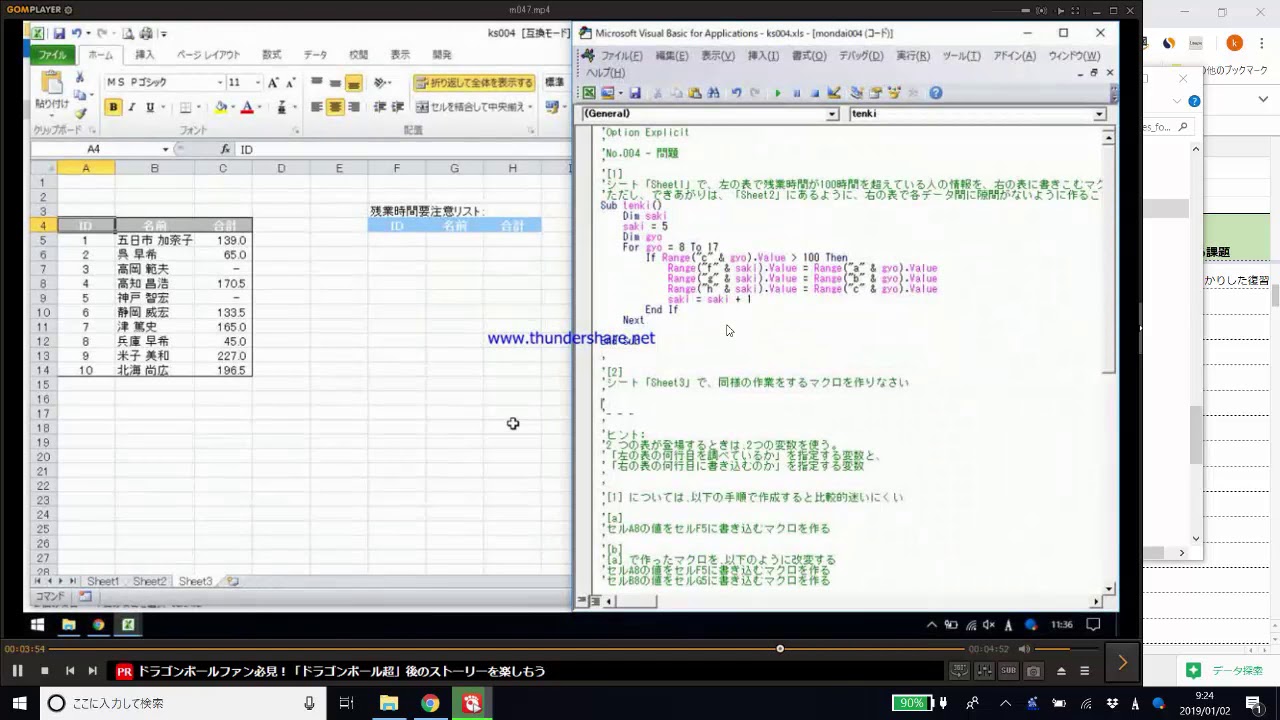Open the VBA Find binoculars tool
This screenshot has height=720, width=1280.
(x=714, y=93)
